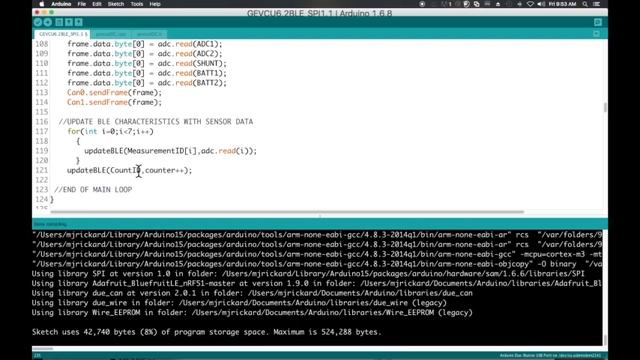Save sketch using the Save icon
The width and height of the screenshot is (640, 360).
[x=79, y=22]
